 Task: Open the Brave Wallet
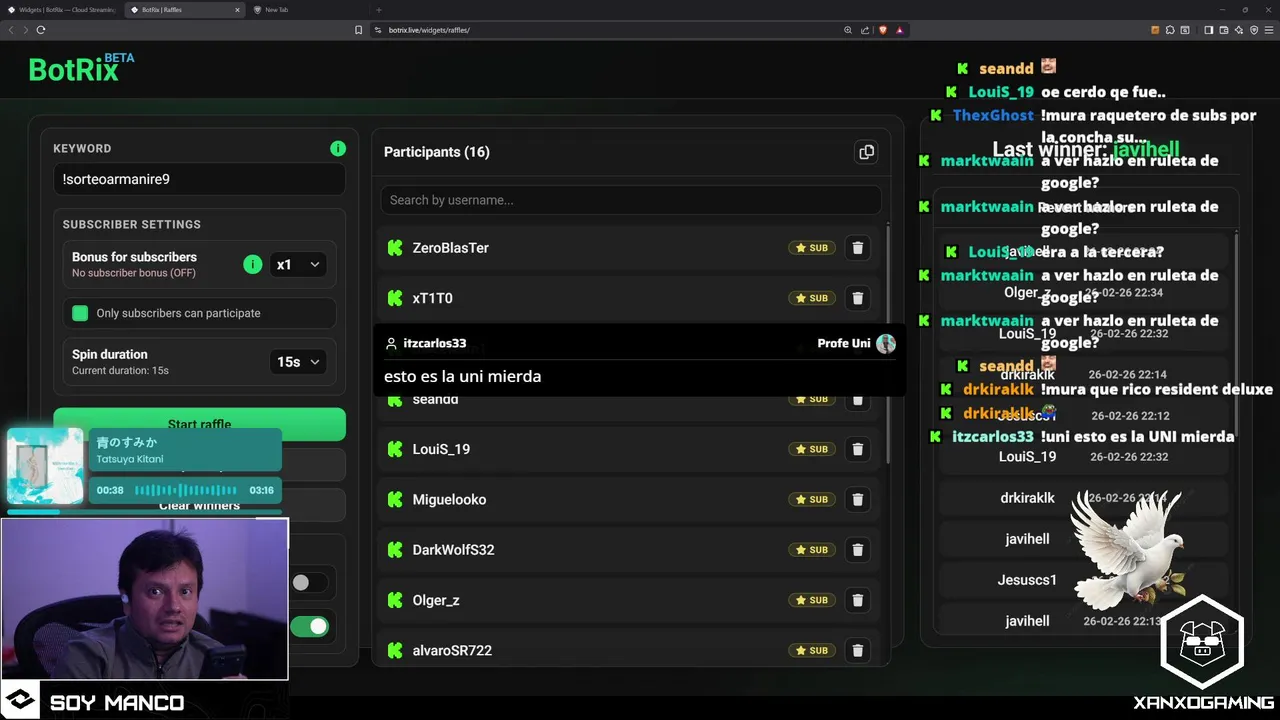1224,30
